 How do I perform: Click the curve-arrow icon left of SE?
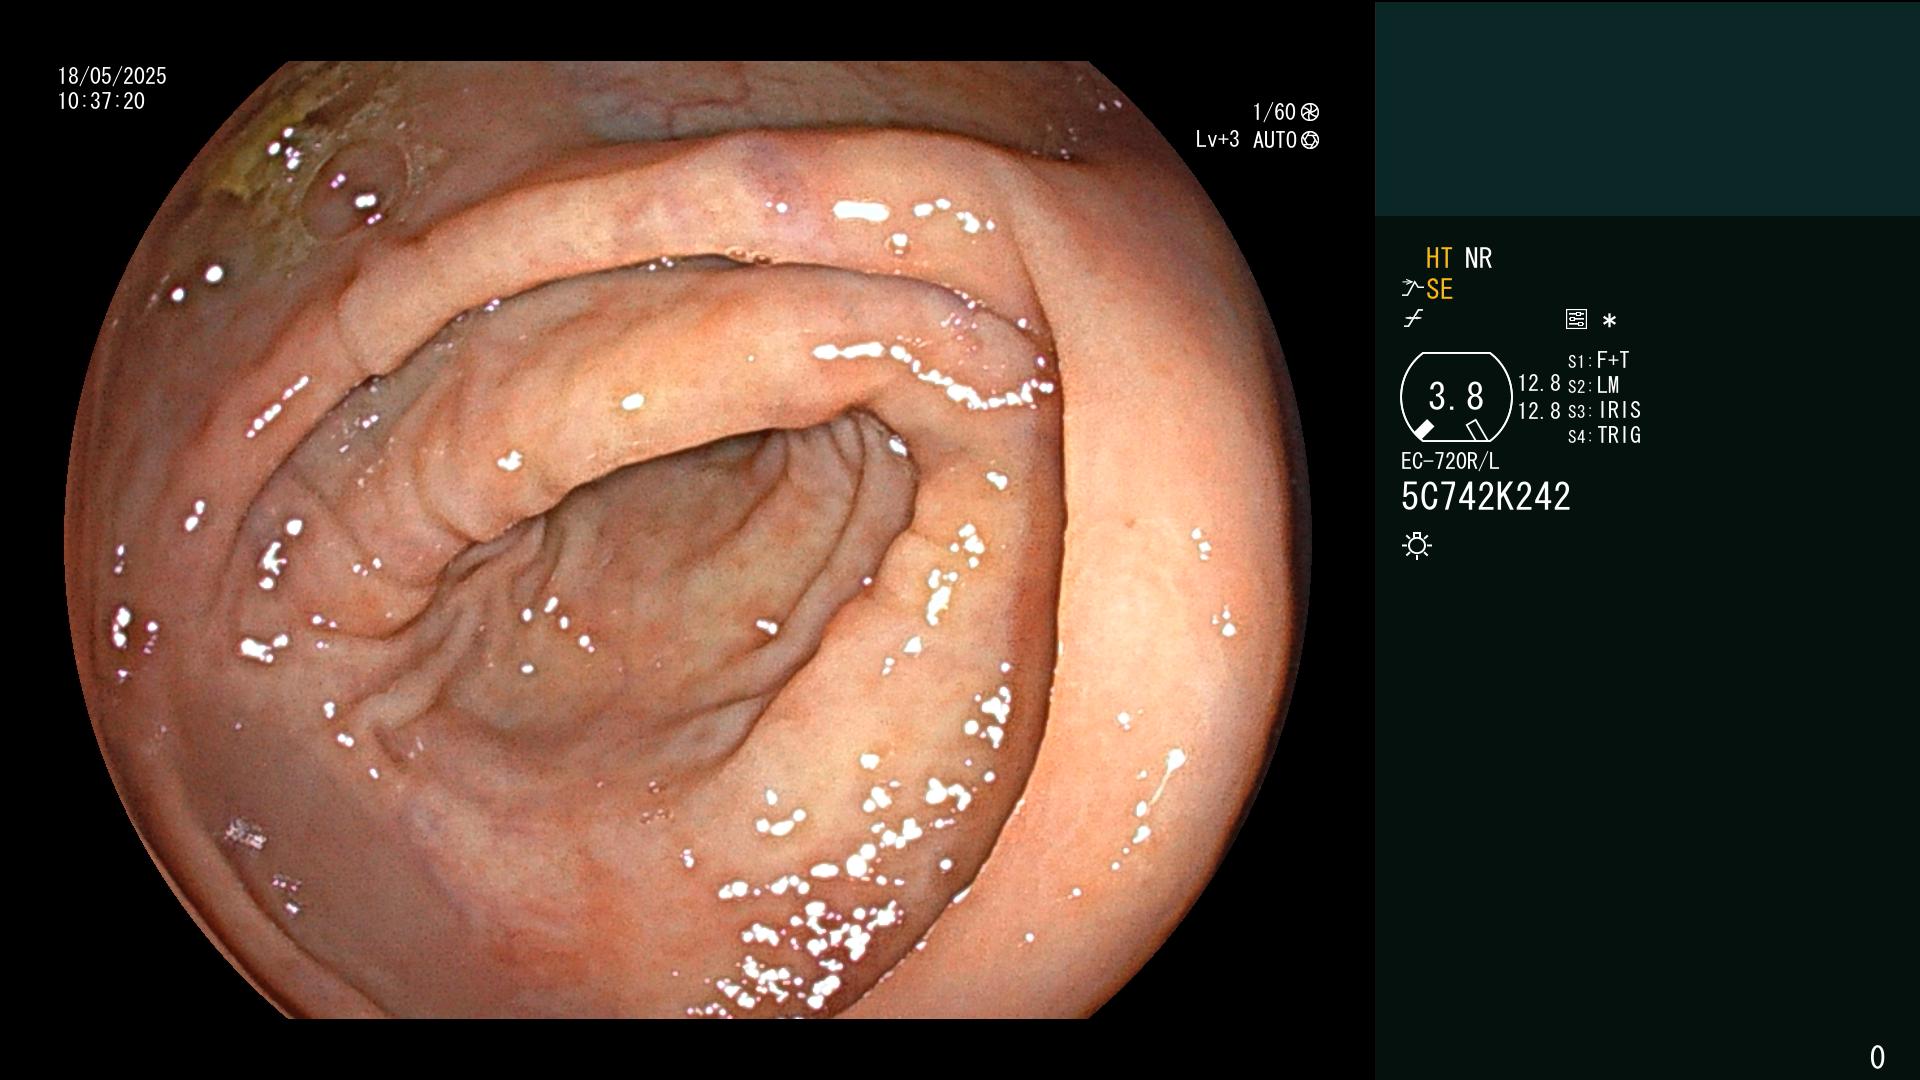point(1411,289)
